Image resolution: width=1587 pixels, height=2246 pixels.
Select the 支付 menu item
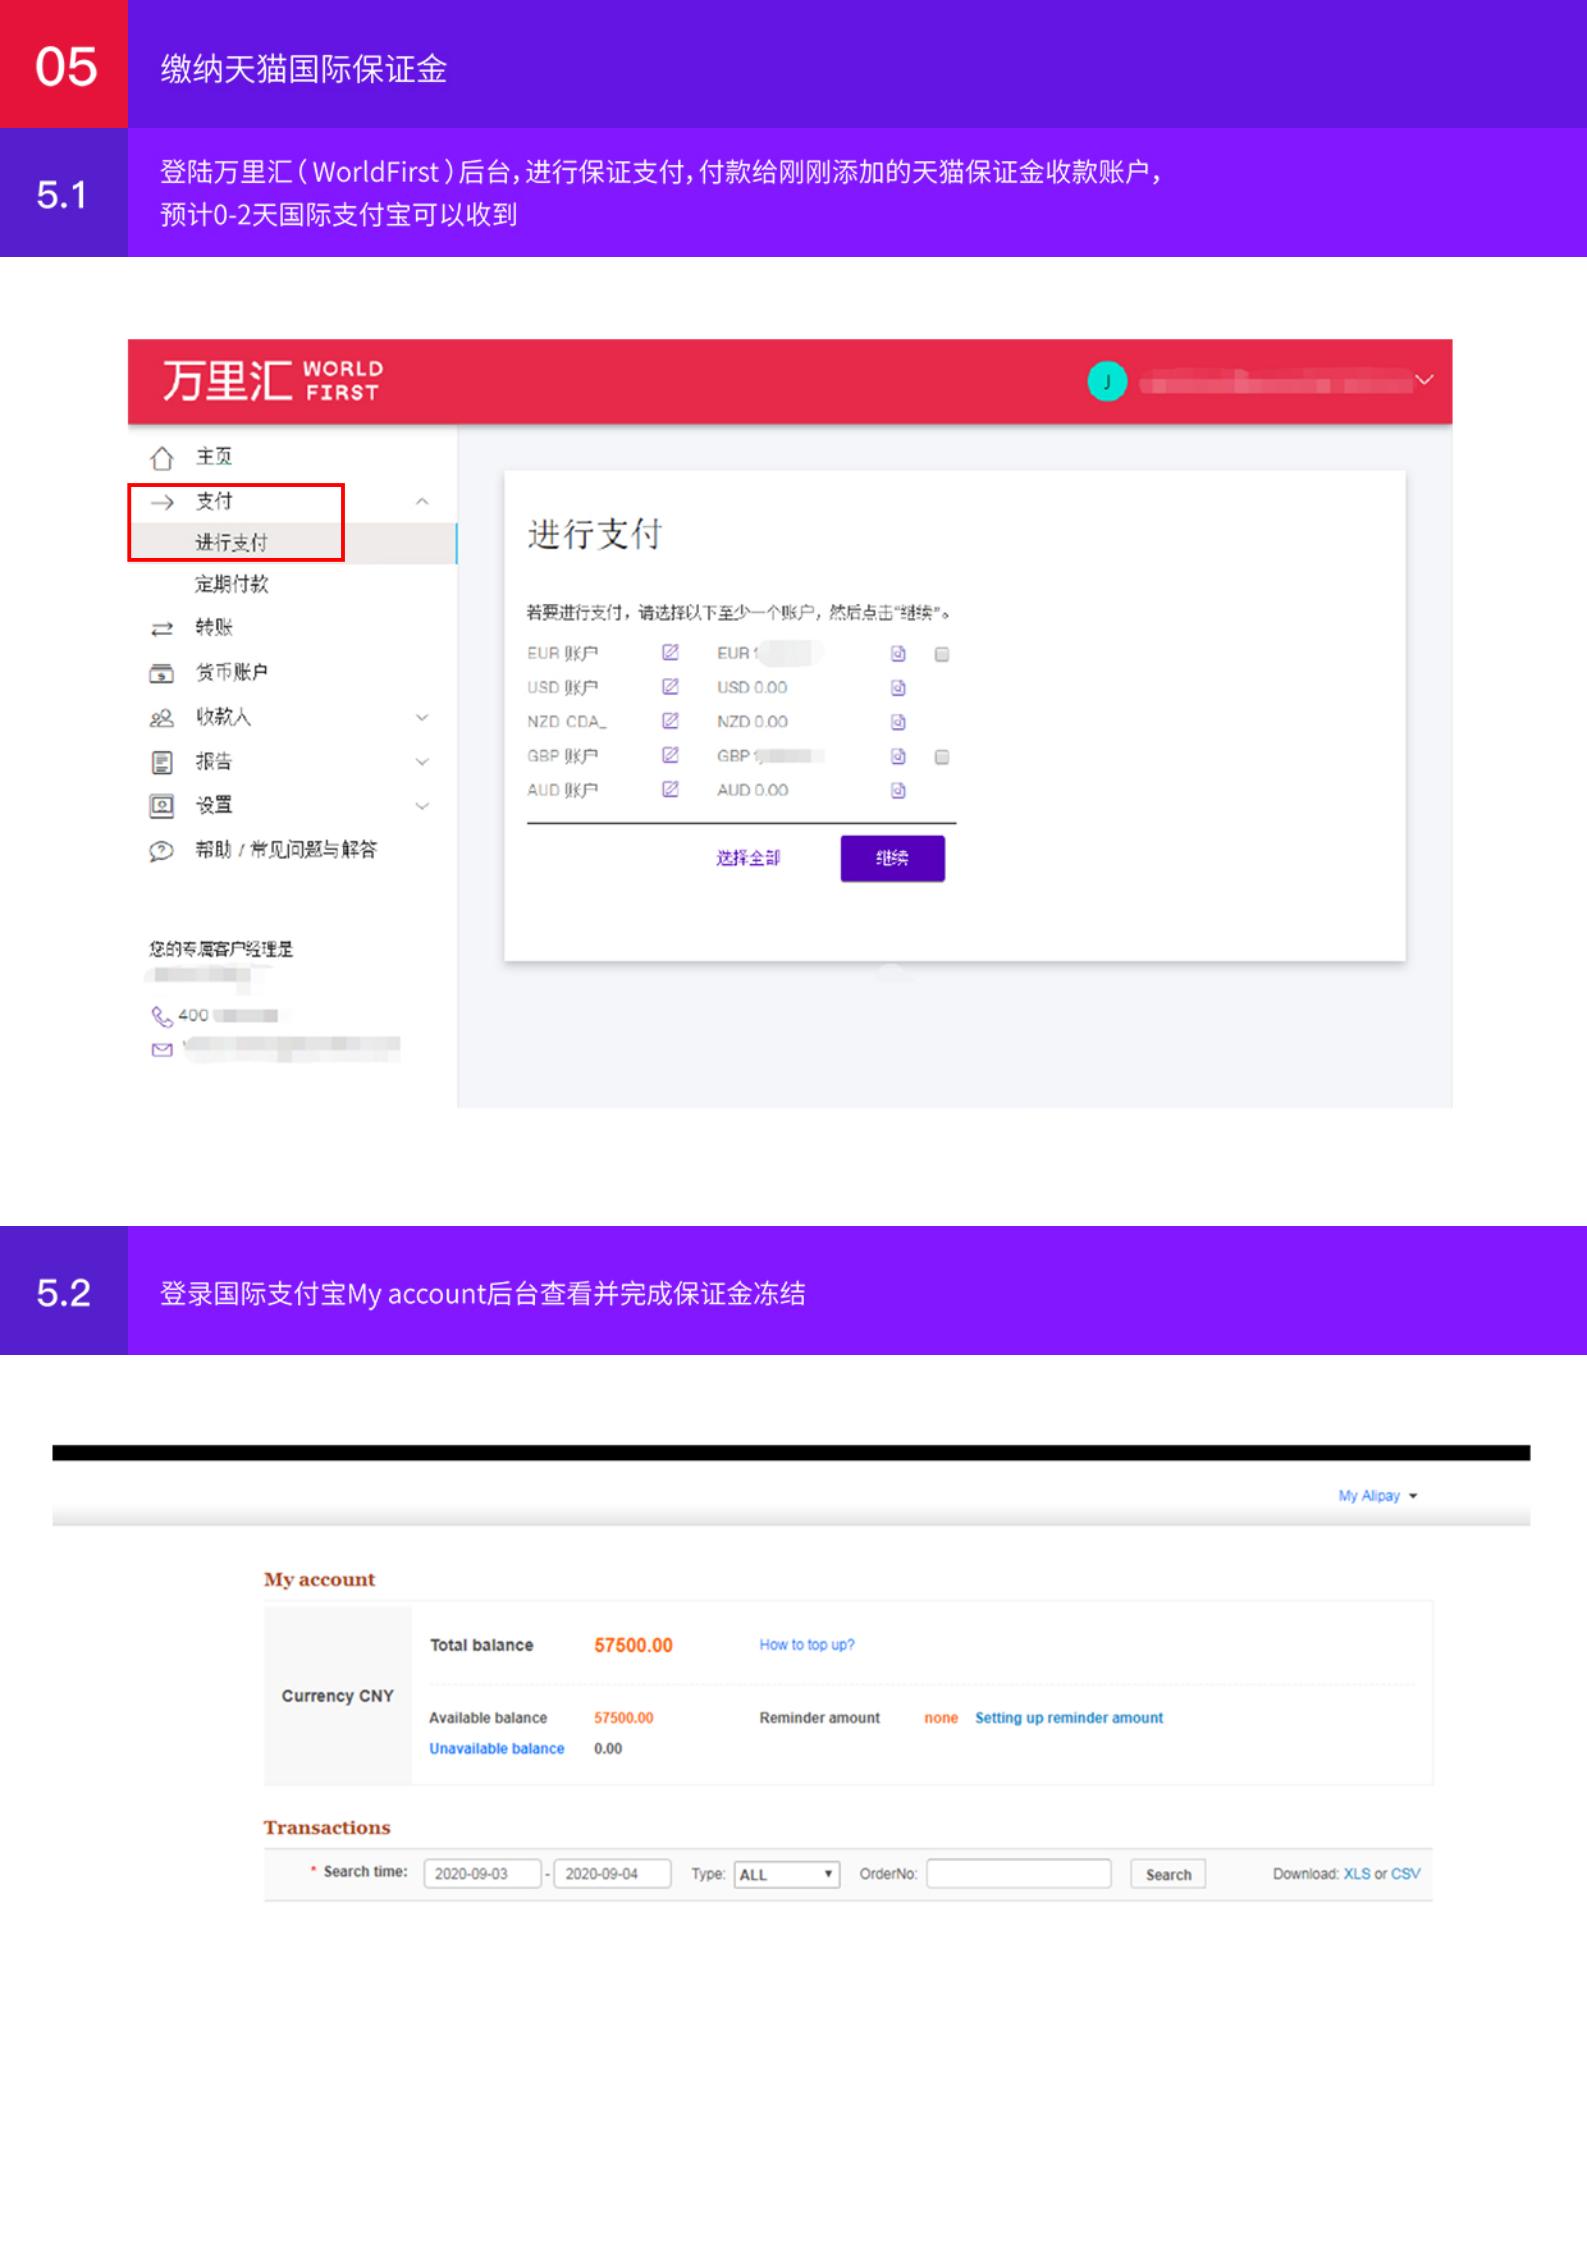click(x=214, y=501)
